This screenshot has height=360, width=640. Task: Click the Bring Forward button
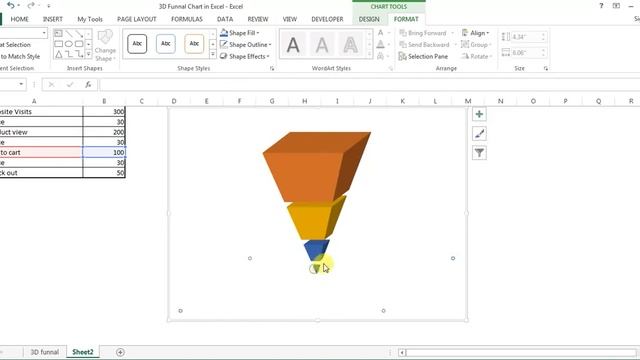[423, 33]
